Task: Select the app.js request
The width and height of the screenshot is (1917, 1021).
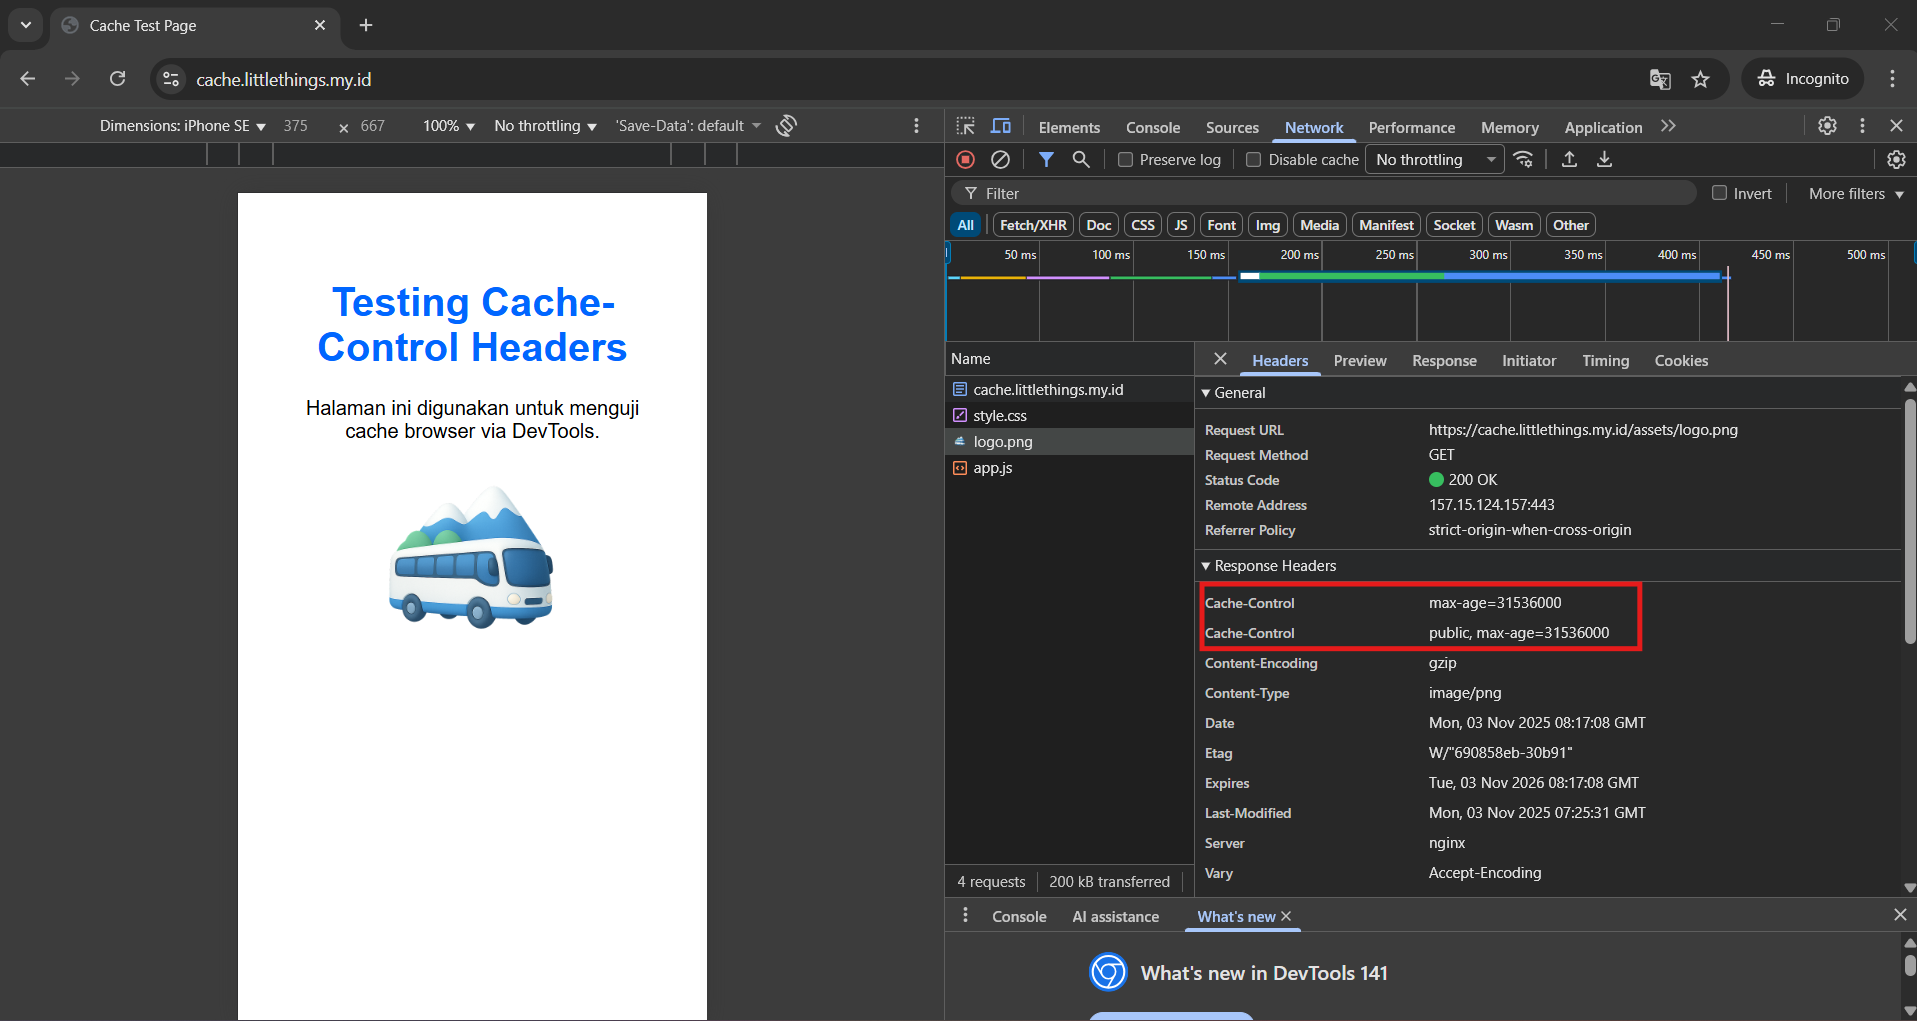Action: coord(1069,467)
